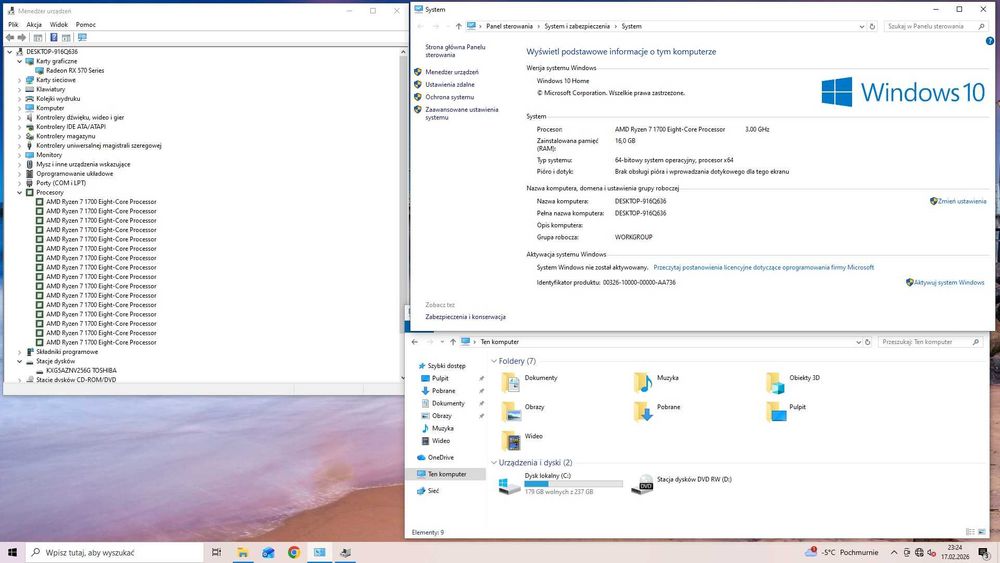Viewport: 1000px width, 563px height.
Task: Click Strona główna Panelu sterowania
Action: 455,51
